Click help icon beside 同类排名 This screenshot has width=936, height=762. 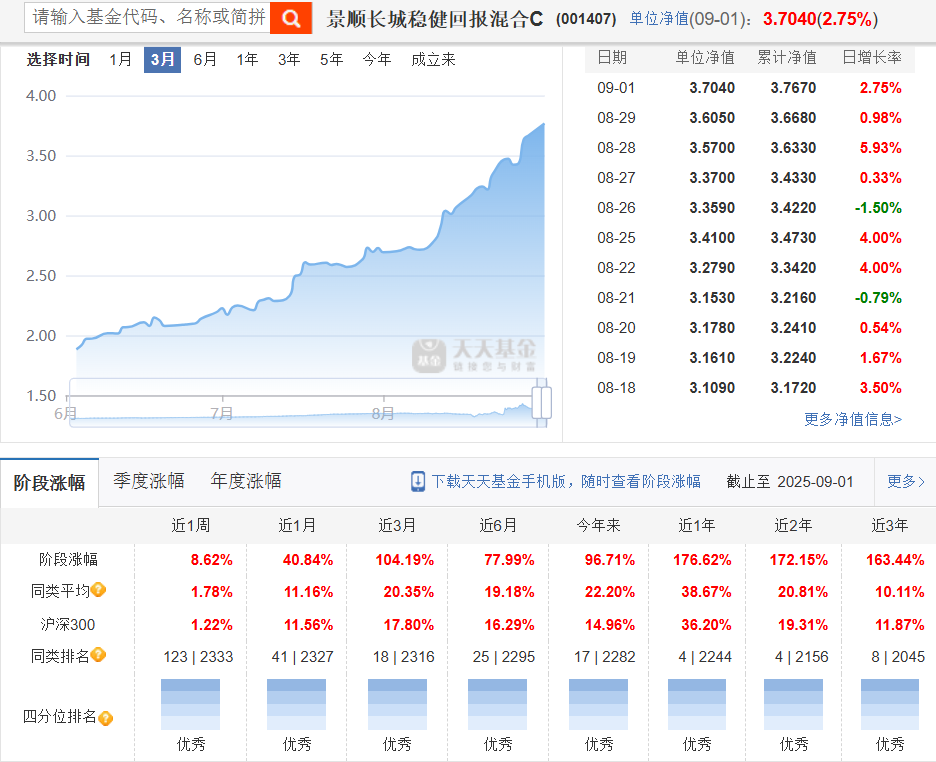pos(98,655)
